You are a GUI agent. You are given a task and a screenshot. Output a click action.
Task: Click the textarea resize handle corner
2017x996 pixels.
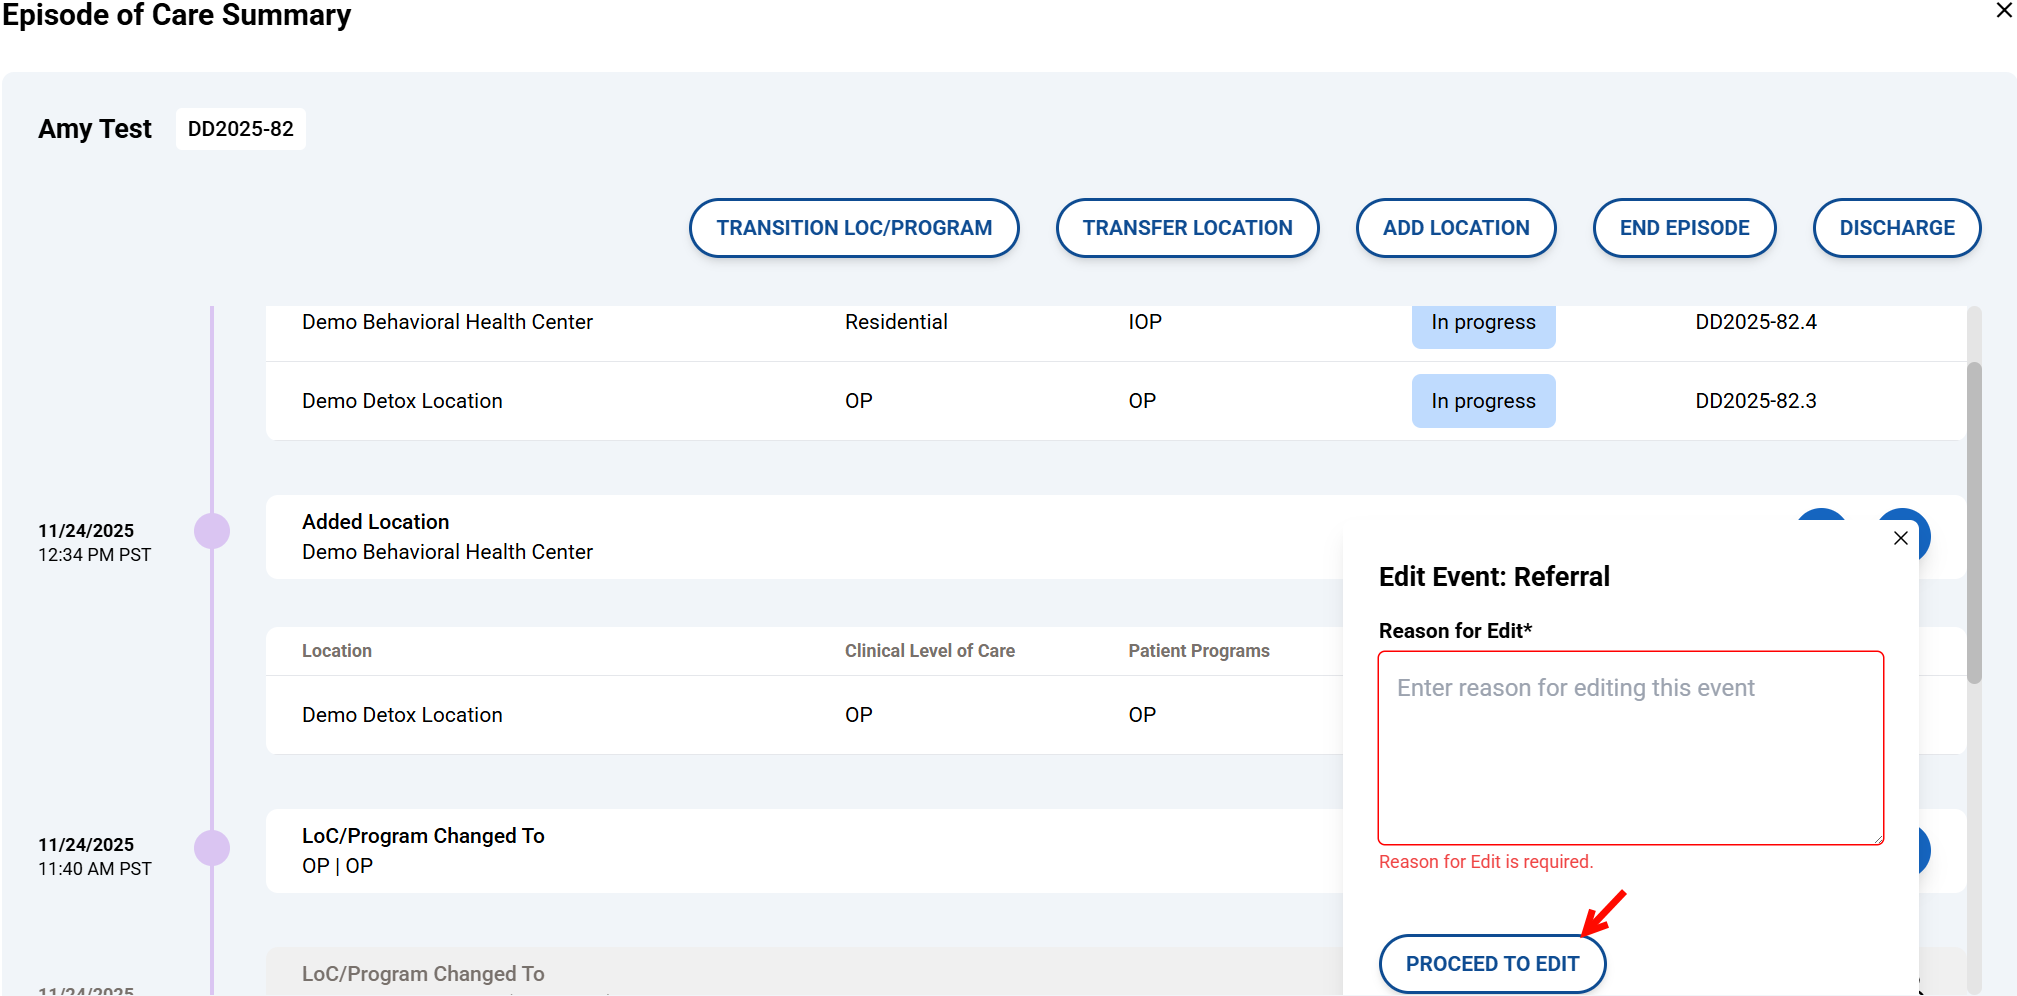(1878, 839)
